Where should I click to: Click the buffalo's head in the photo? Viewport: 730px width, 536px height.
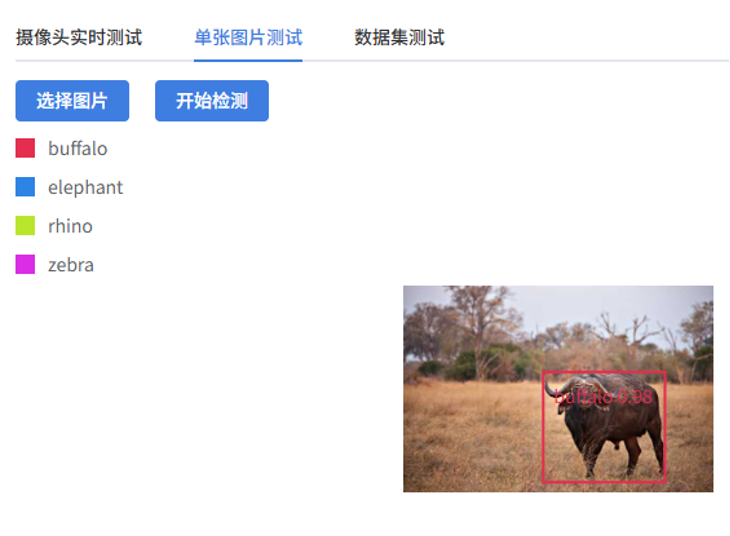click(x=575, y=396)
